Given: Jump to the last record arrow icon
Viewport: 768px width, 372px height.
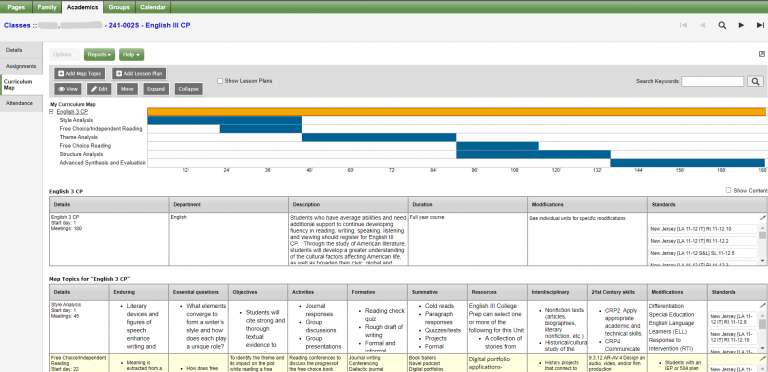Looking at the screenshot, I should pos(760,25).
